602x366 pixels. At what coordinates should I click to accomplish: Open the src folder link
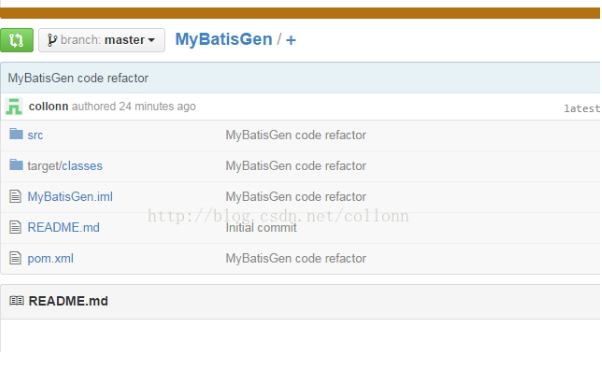click(x=35, y=135)
